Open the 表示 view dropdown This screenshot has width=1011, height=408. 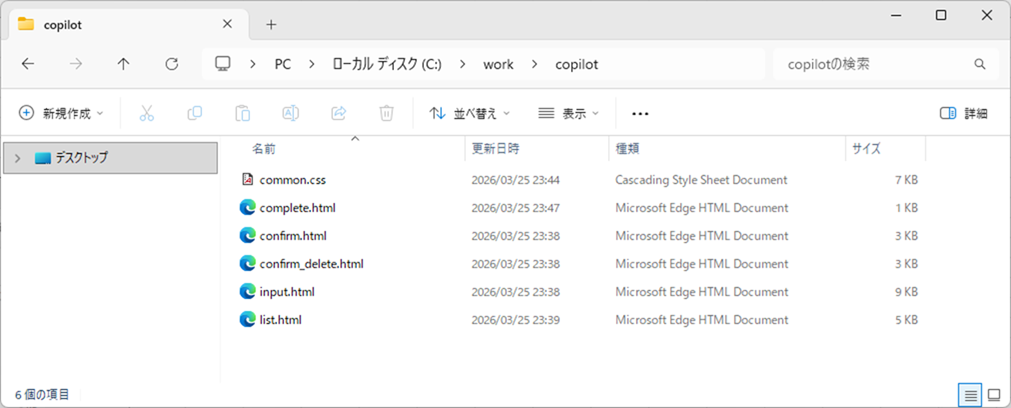click(568, 113)
